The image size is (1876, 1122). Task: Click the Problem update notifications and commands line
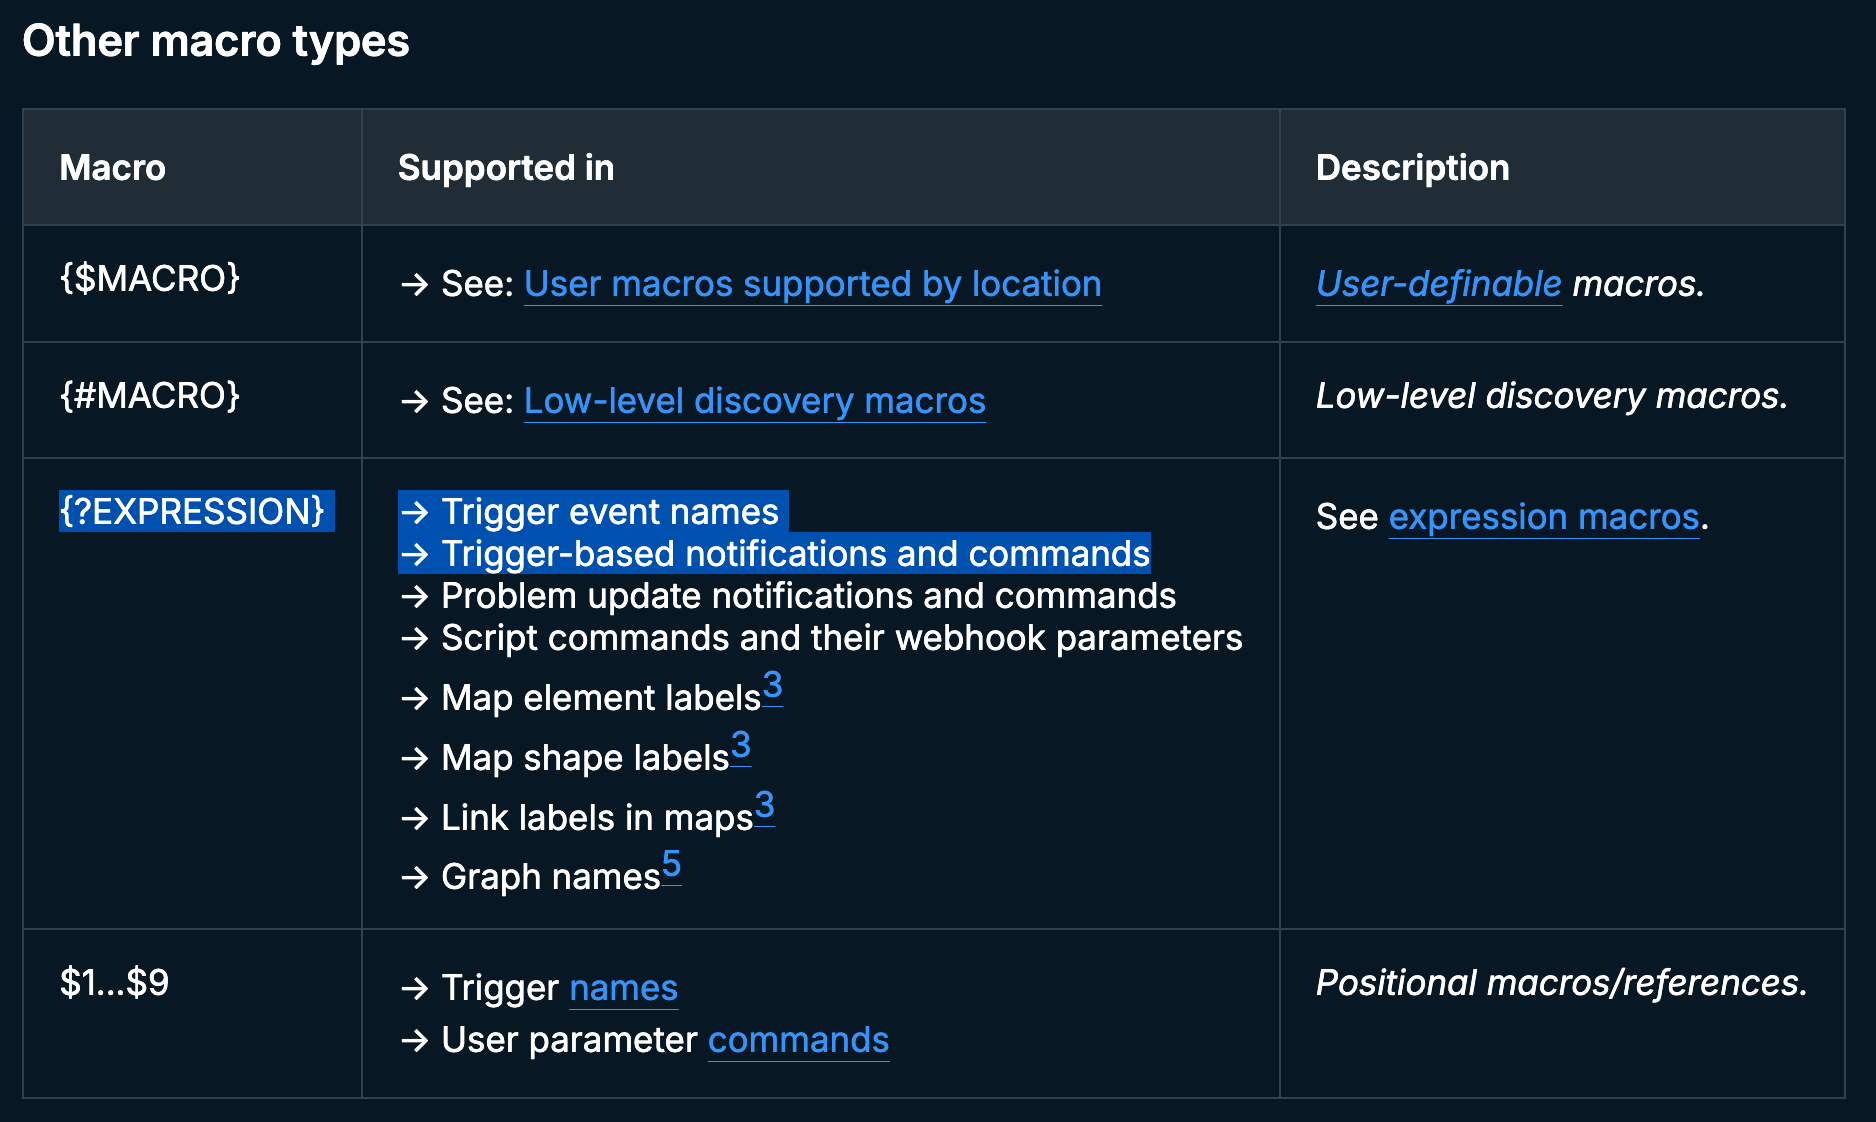click(x=808, y=596)
